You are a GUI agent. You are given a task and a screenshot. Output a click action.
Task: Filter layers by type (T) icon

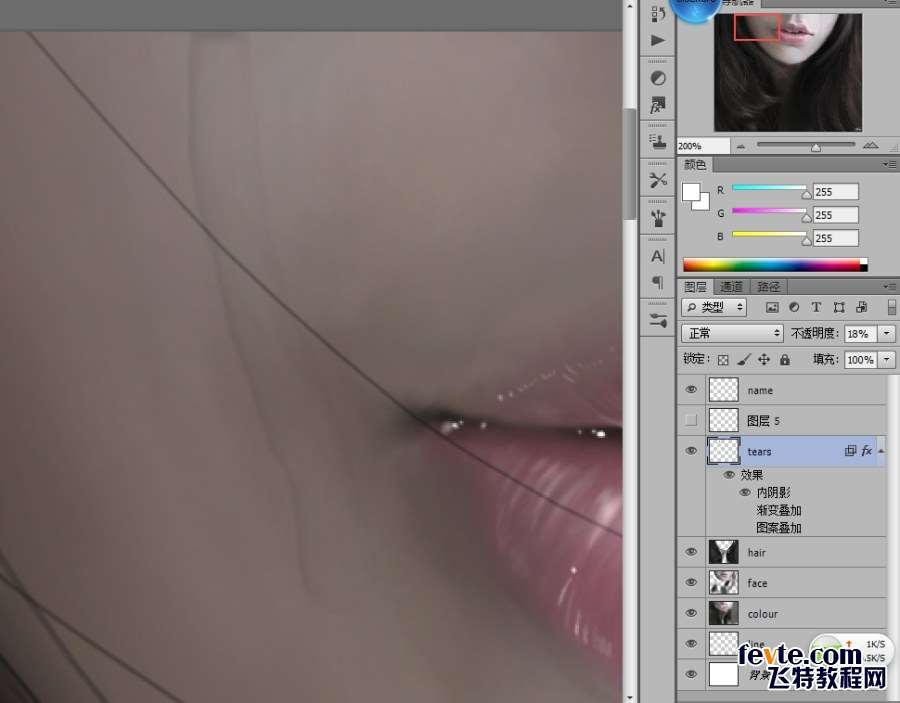(x=816, y=307)
